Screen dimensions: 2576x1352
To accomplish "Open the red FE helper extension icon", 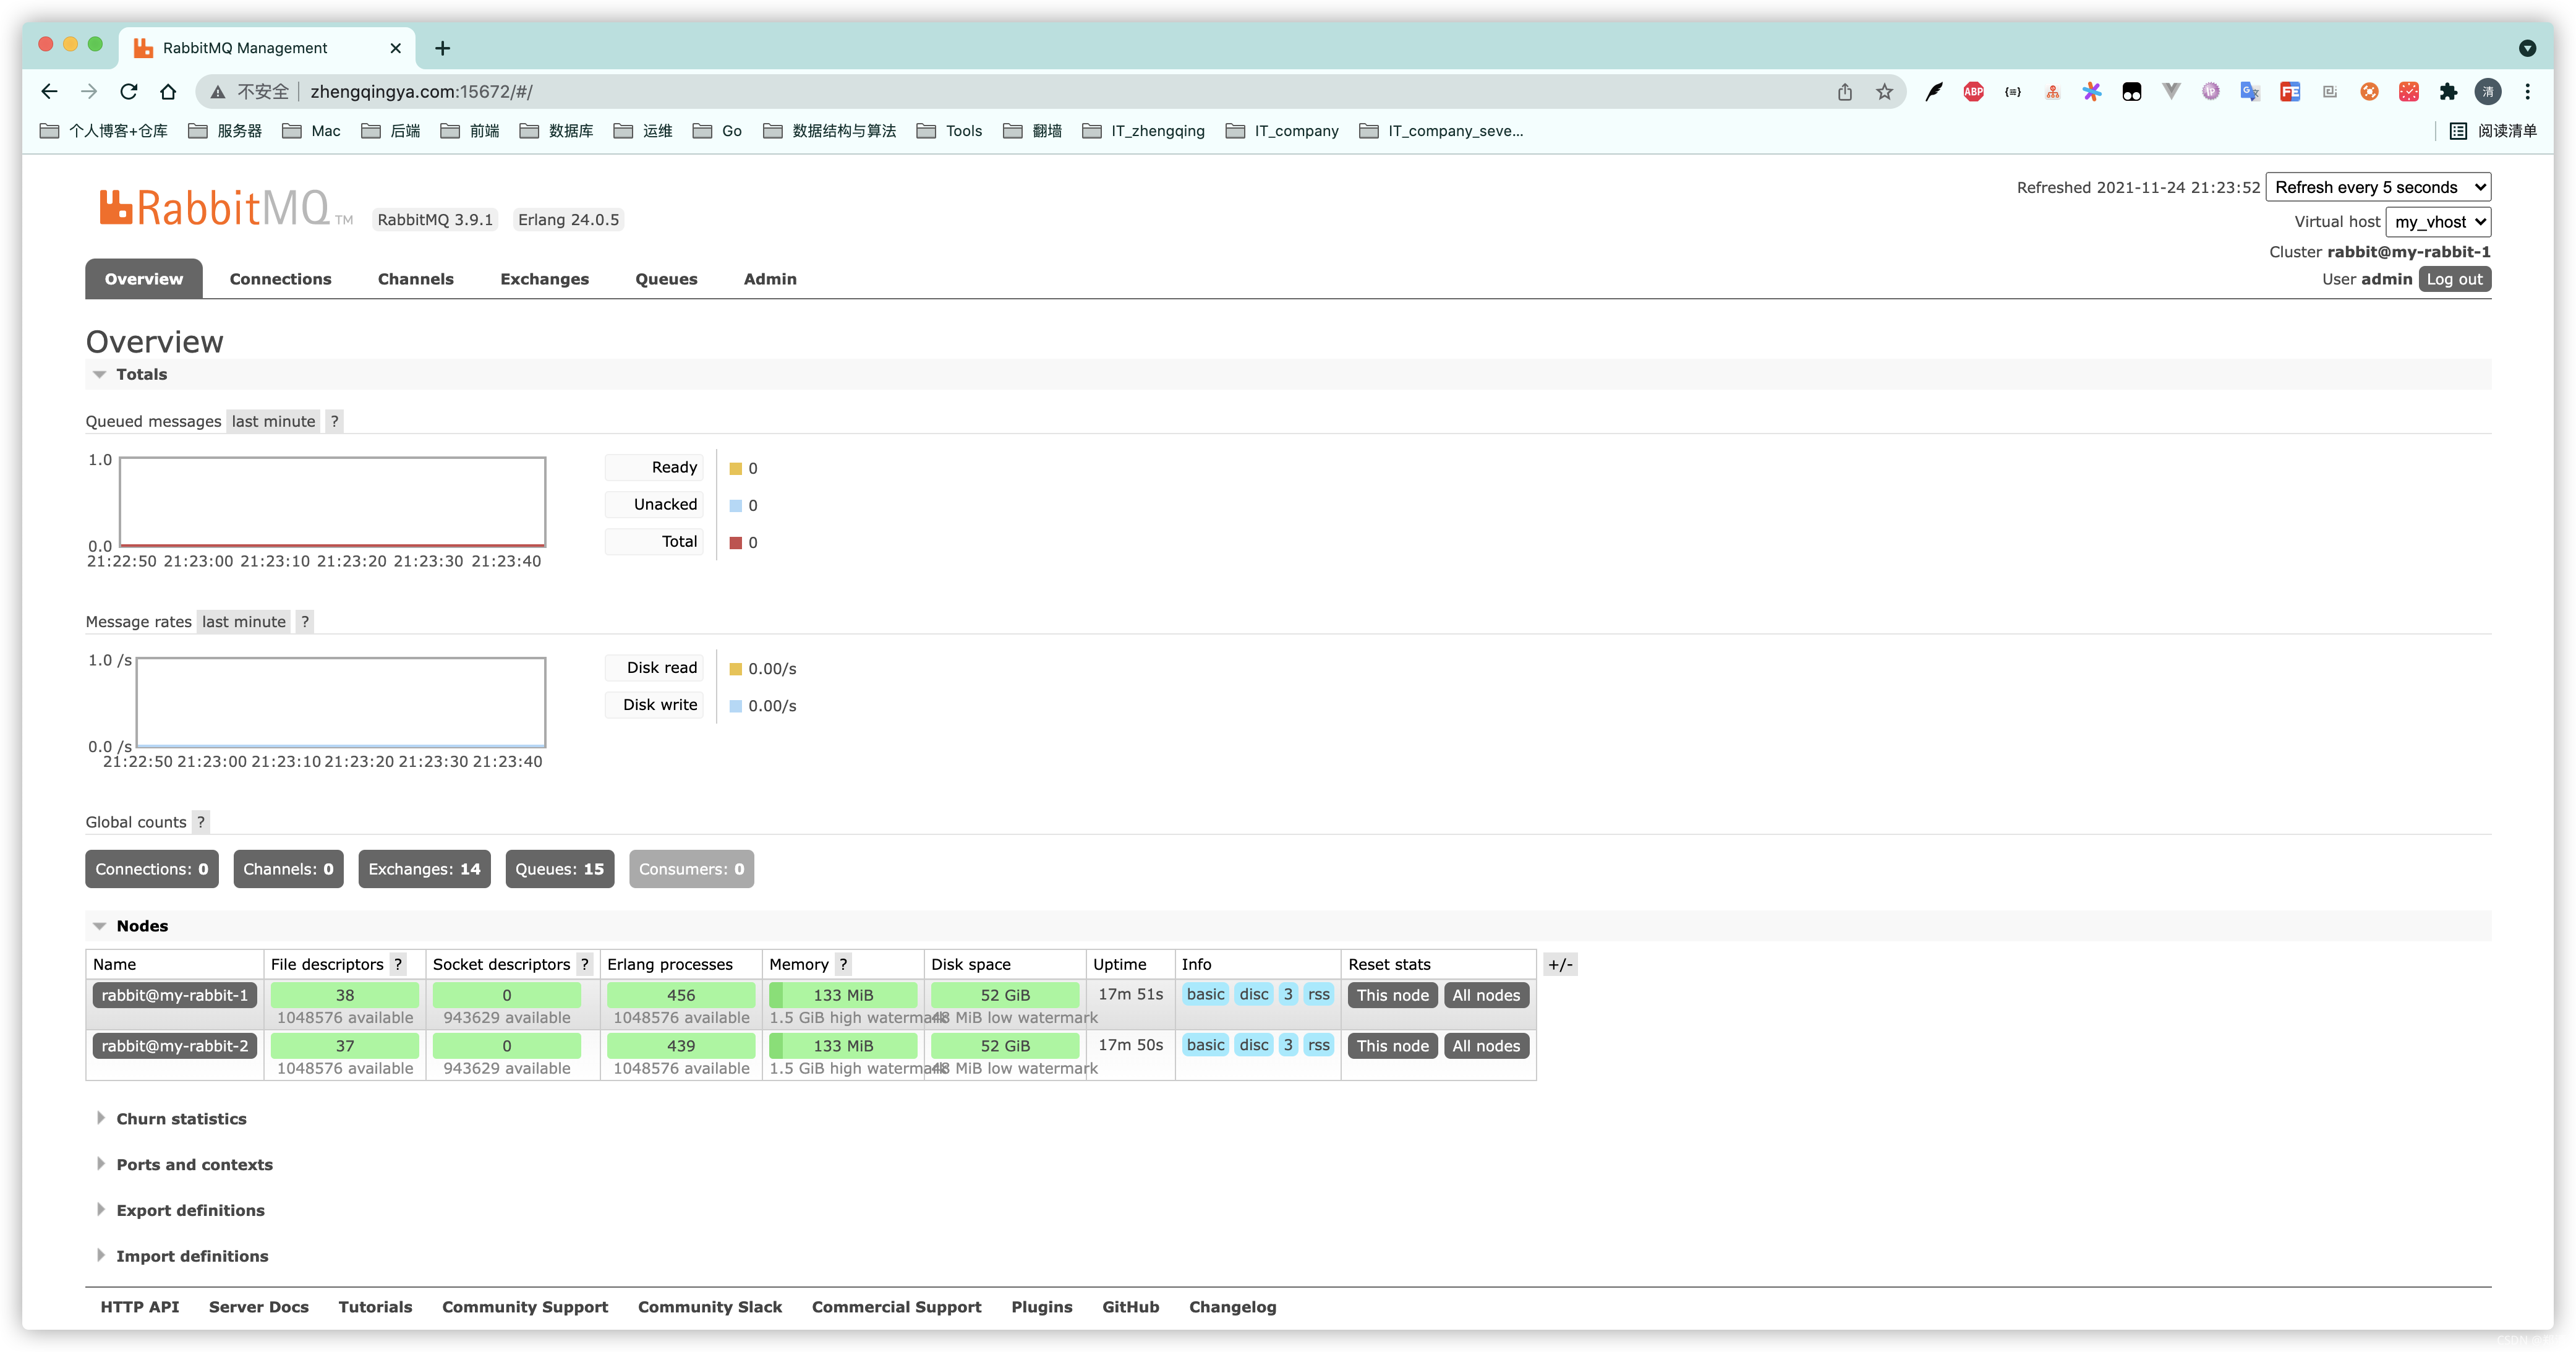I will click(2290, 92).
